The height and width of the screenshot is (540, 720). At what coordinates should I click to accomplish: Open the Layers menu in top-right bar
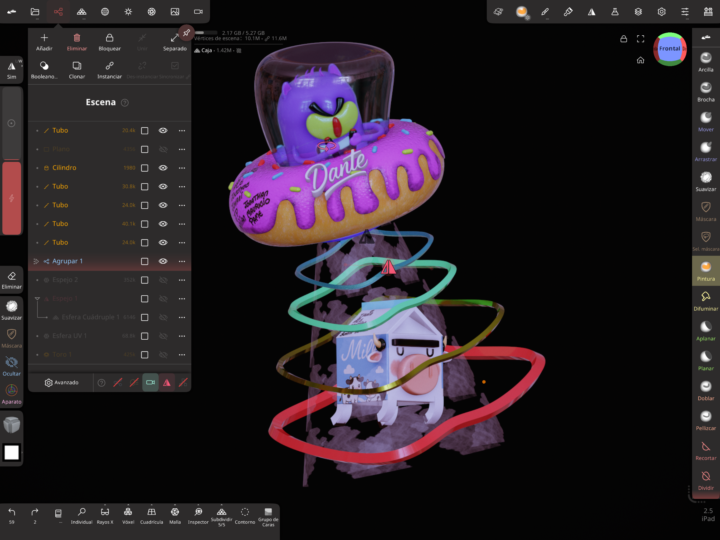click(638, 12)
